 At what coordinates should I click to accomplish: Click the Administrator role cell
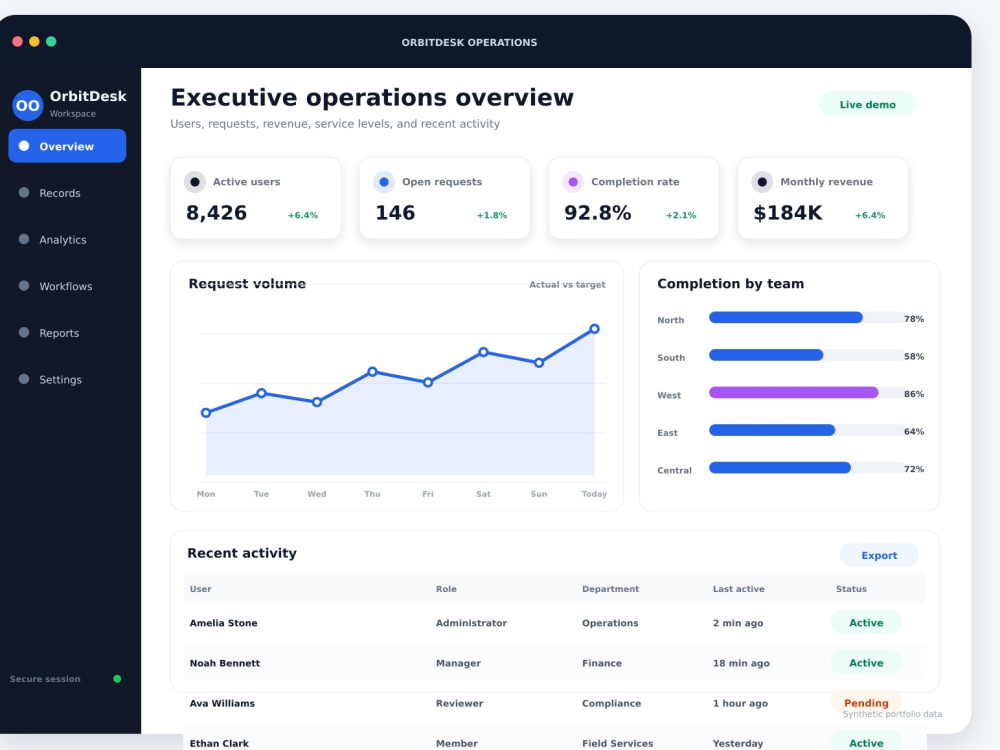click(x=471, y=623)
